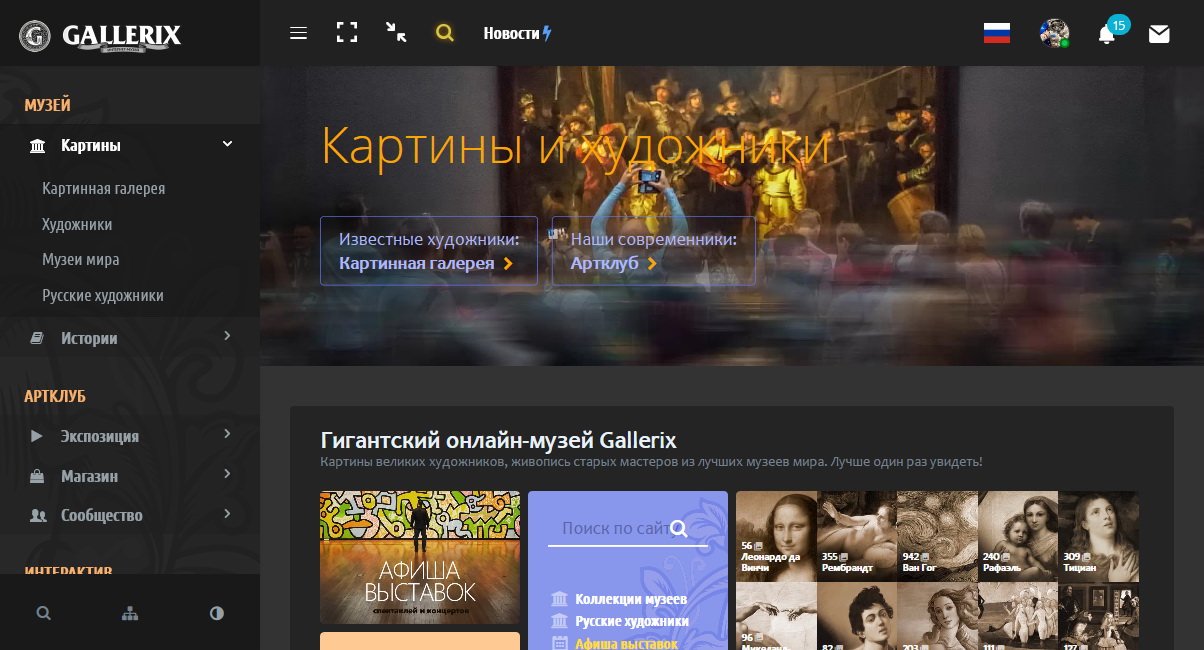Open the user avatar profile
The image size is (1204, 650).
pos(1054,33)
